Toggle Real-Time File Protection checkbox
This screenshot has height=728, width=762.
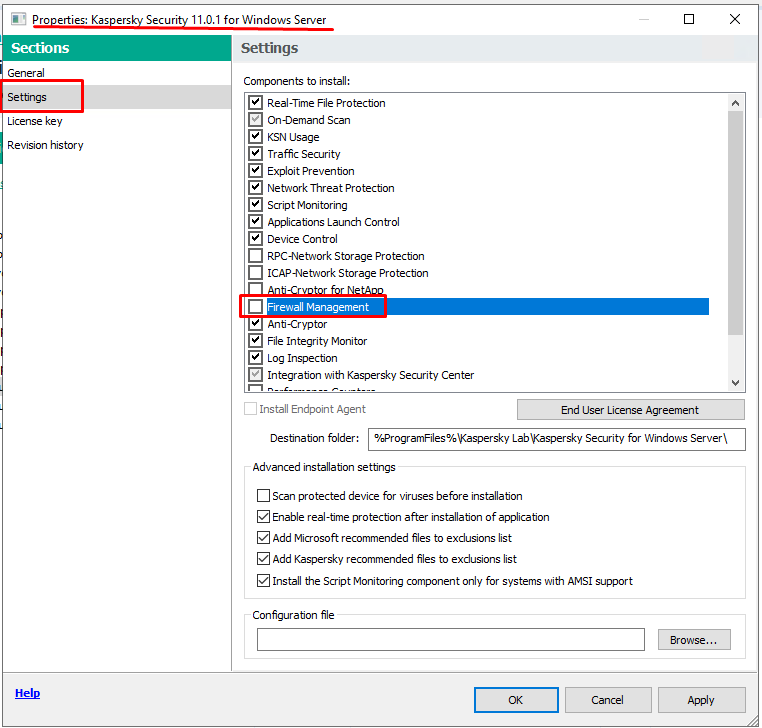pos(256,103)
